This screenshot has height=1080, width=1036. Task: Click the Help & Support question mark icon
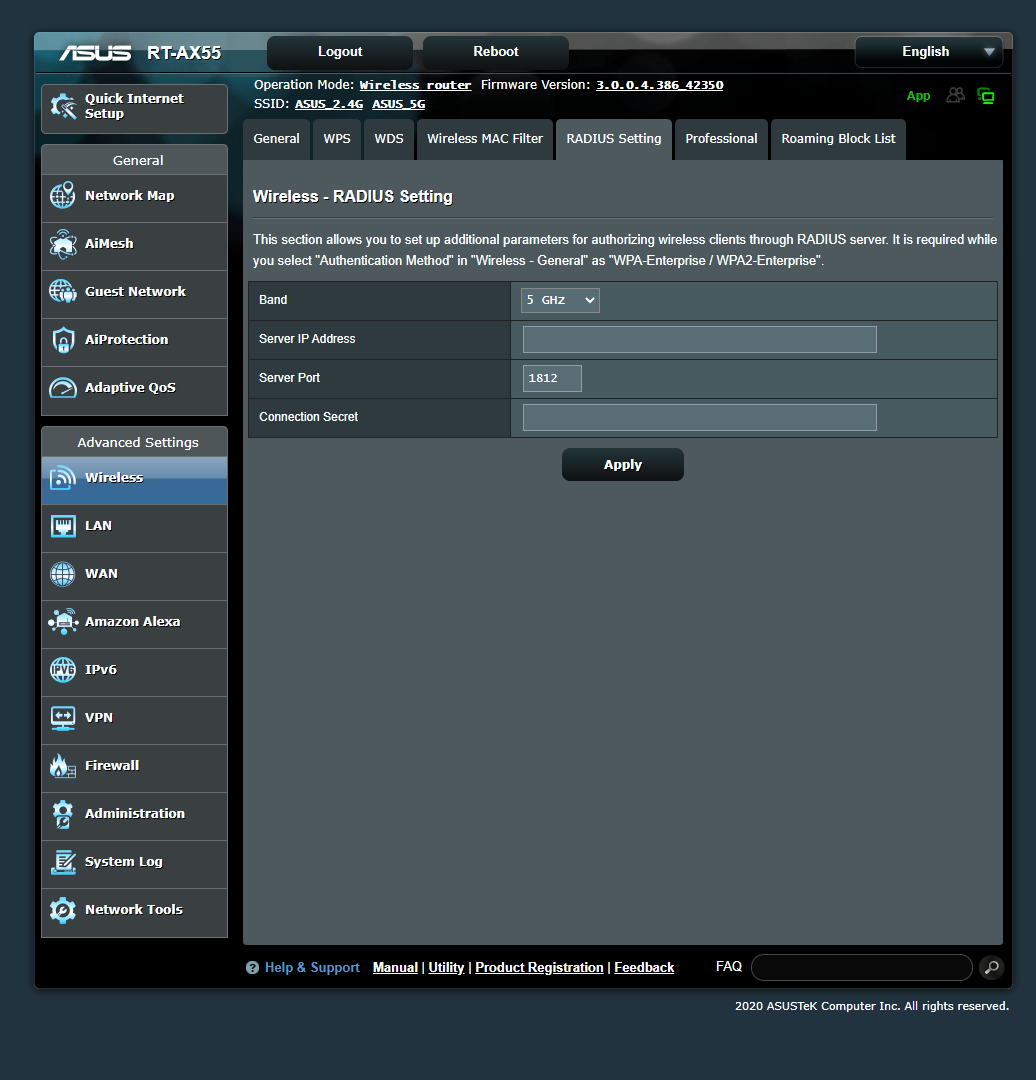click(x=252, y=968)
